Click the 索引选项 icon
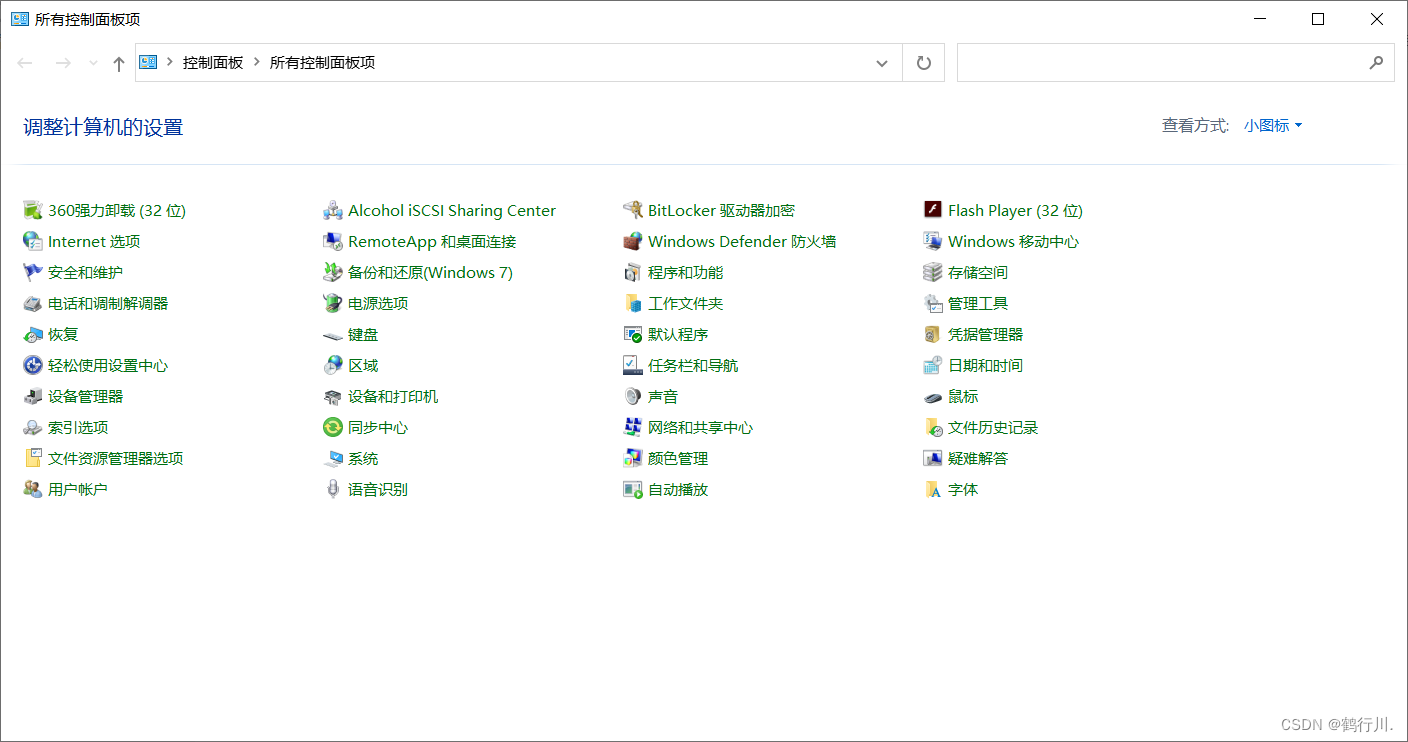 (x=32, y=427)
